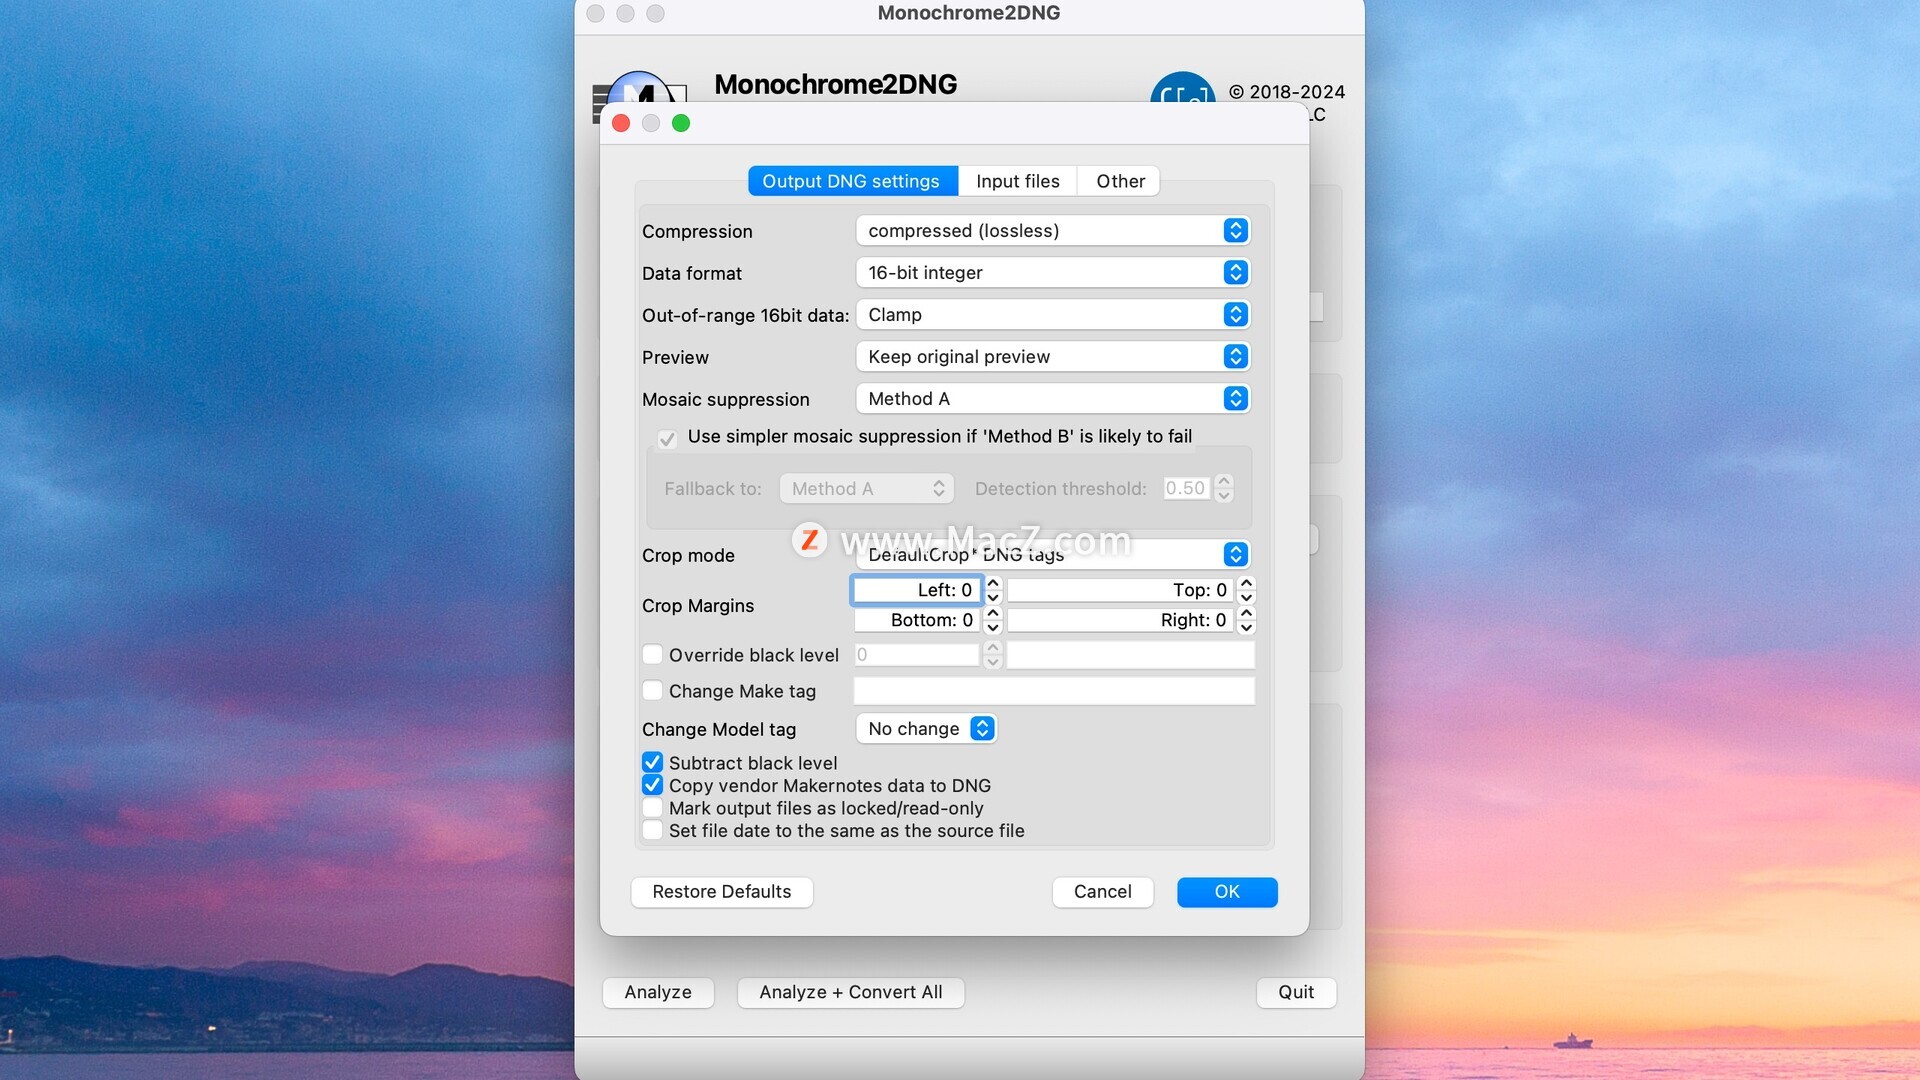Open the Crop mode dropdown
1920x1080 pixels.
1053,555
